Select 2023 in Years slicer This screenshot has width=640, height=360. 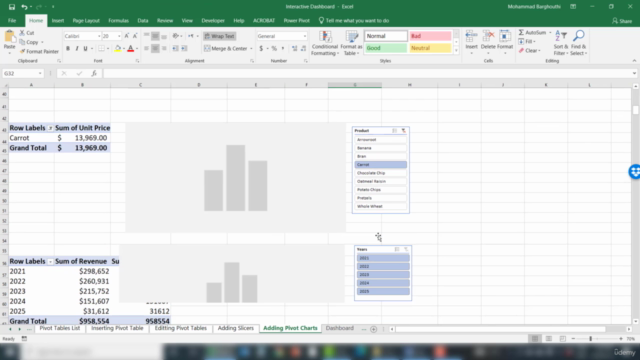pos(383,275)
